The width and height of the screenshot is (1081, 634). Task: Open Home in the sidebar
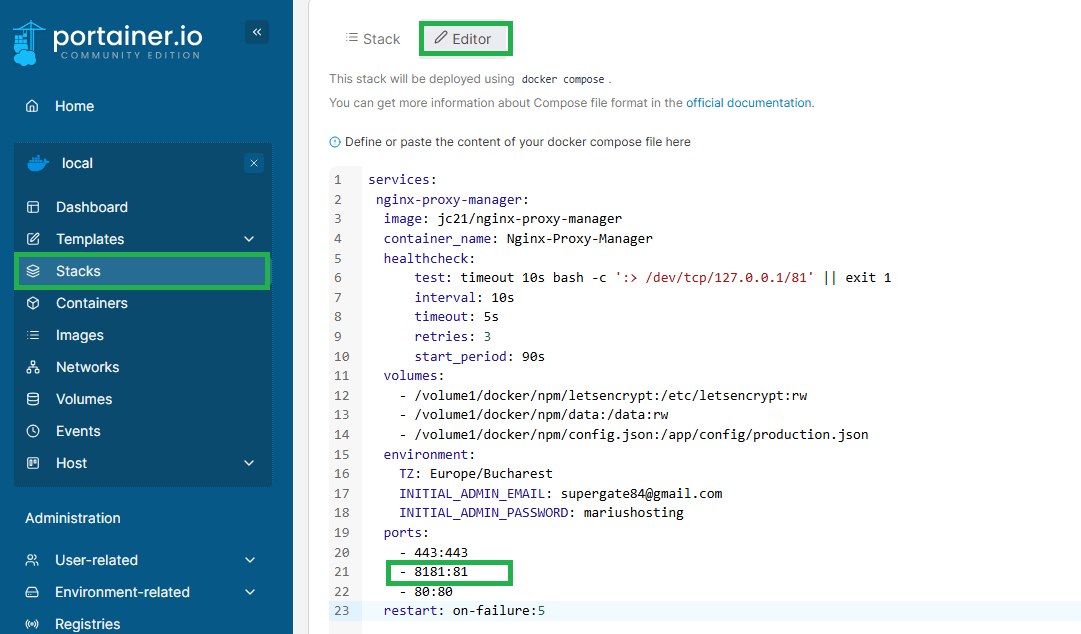click(74, 106)
